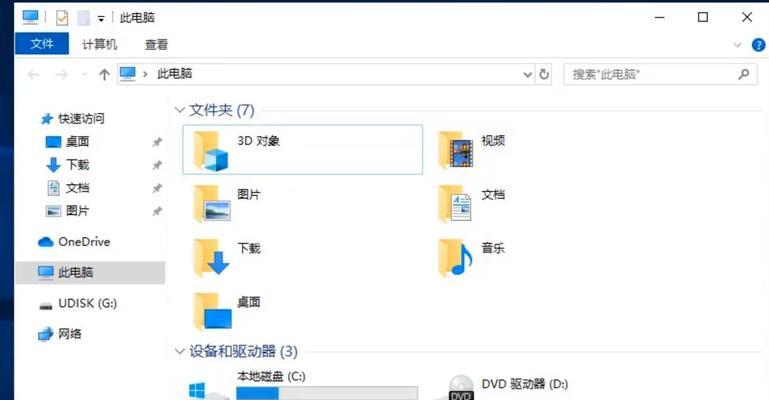Screen dimensions: 769x400
Task: Click the back navigation arrow
Action: click(33, 75)
